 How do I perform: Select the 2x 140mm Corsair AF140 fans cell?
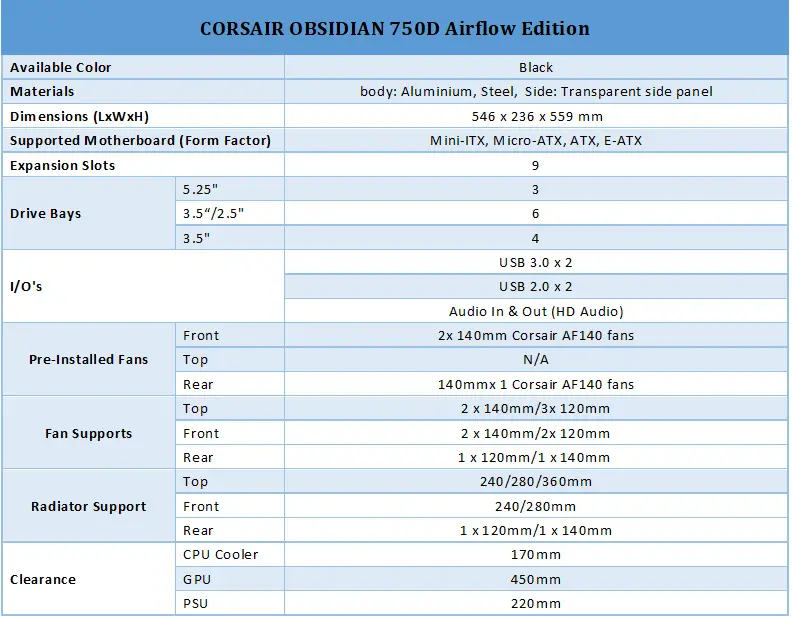pos(535,335)
